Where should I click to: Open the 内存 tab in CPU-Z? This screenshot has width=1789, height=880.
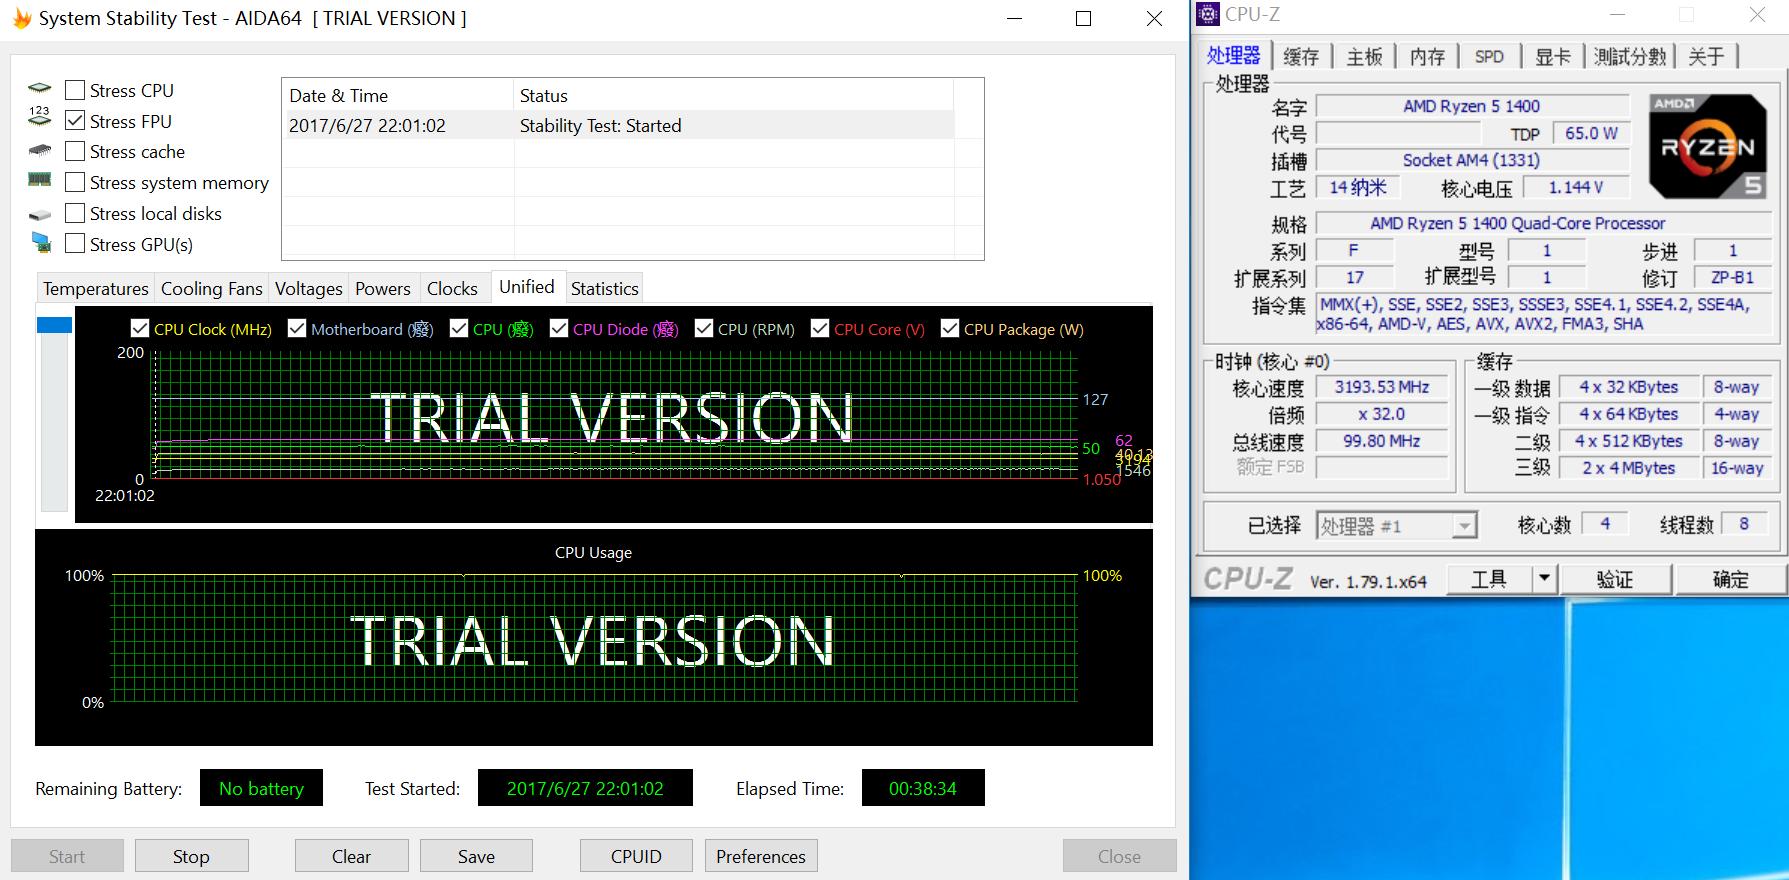tap(1427, 56)
